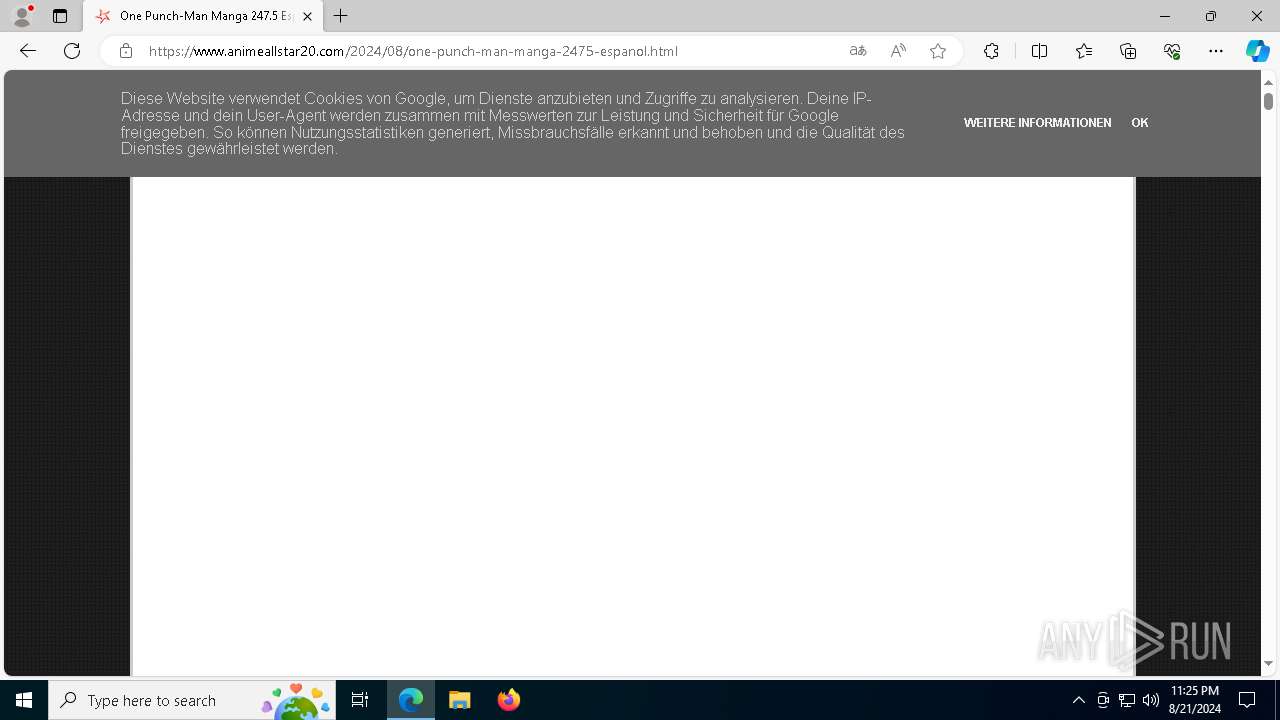Open the Favorites list
This screenshot has width=1280, height=720.
tap(1084, 51)
